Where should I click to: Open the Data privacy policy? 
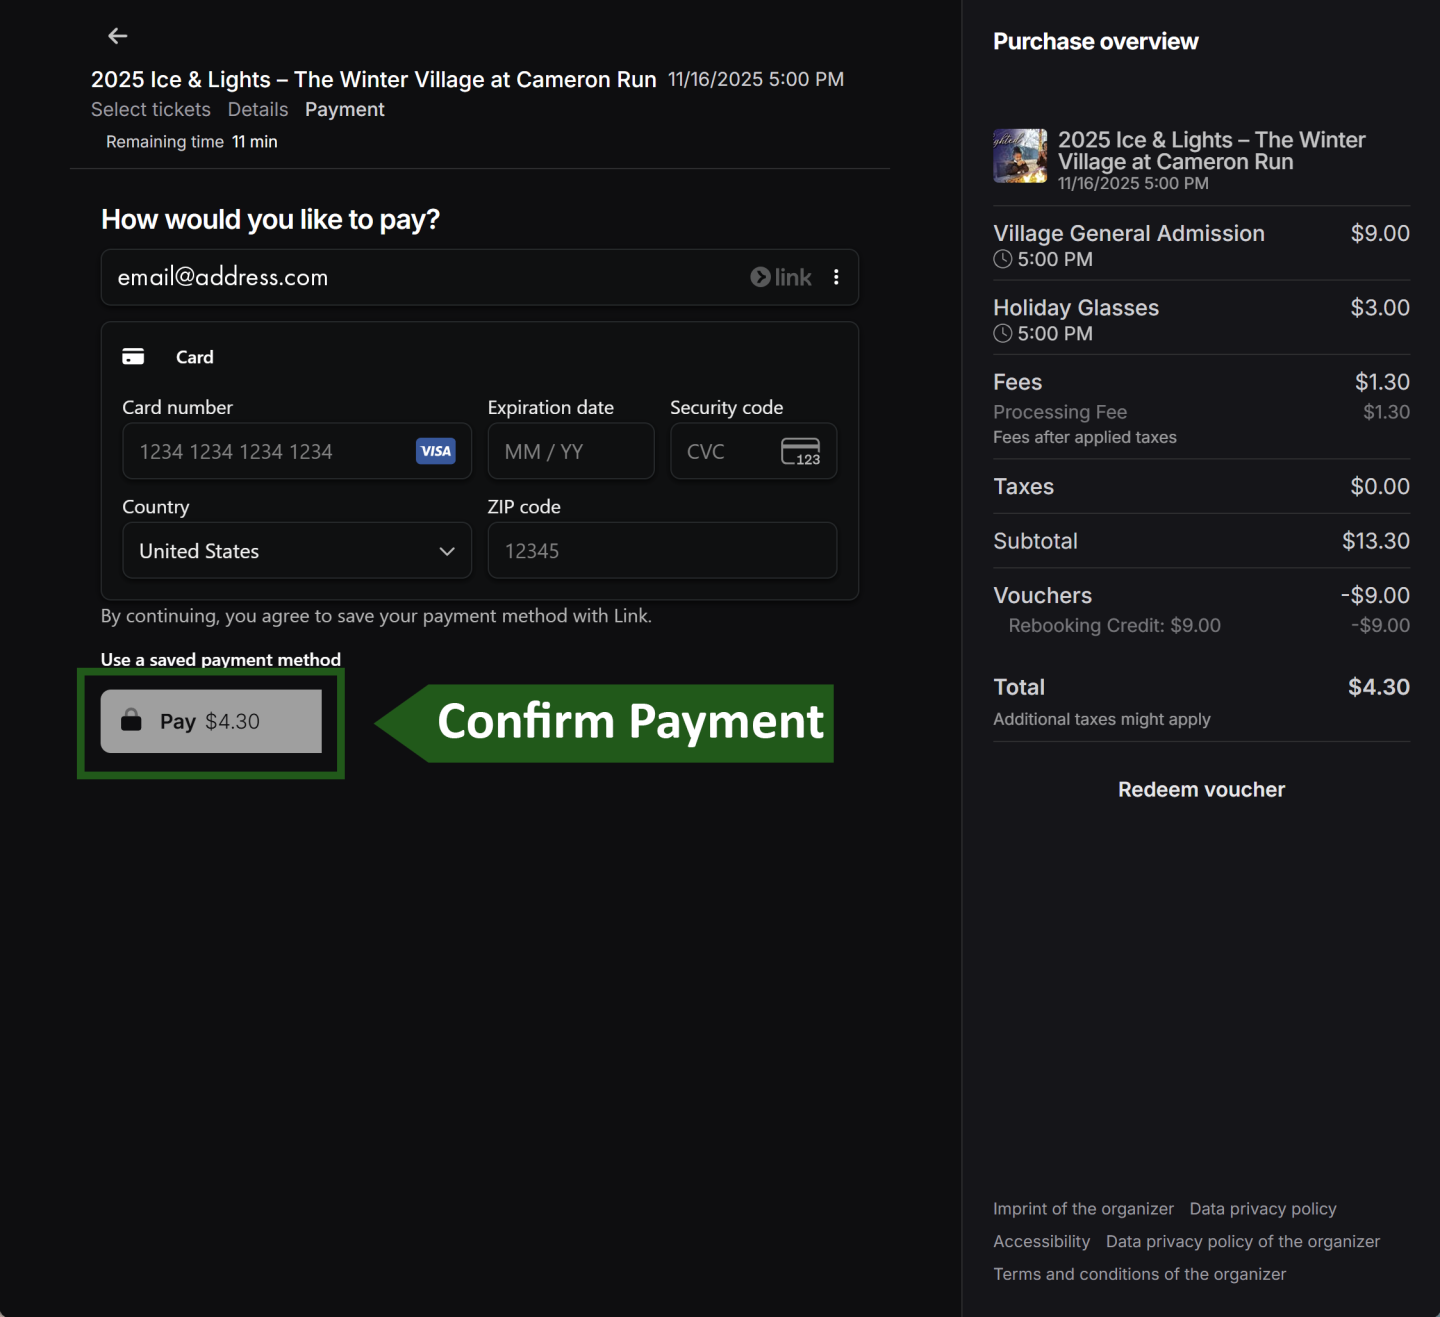1262,1208
